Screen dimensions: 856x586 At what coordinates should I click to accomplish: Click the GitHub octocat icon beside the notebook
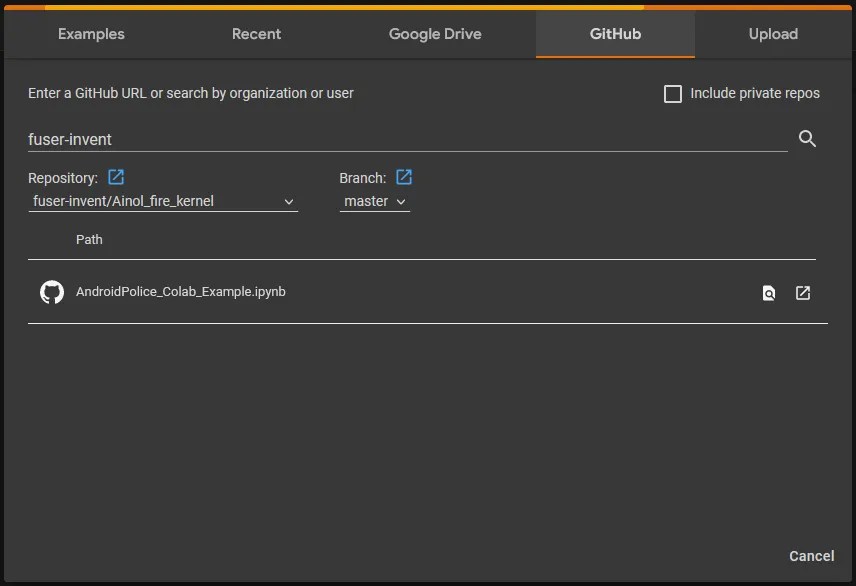coord(51,291)
